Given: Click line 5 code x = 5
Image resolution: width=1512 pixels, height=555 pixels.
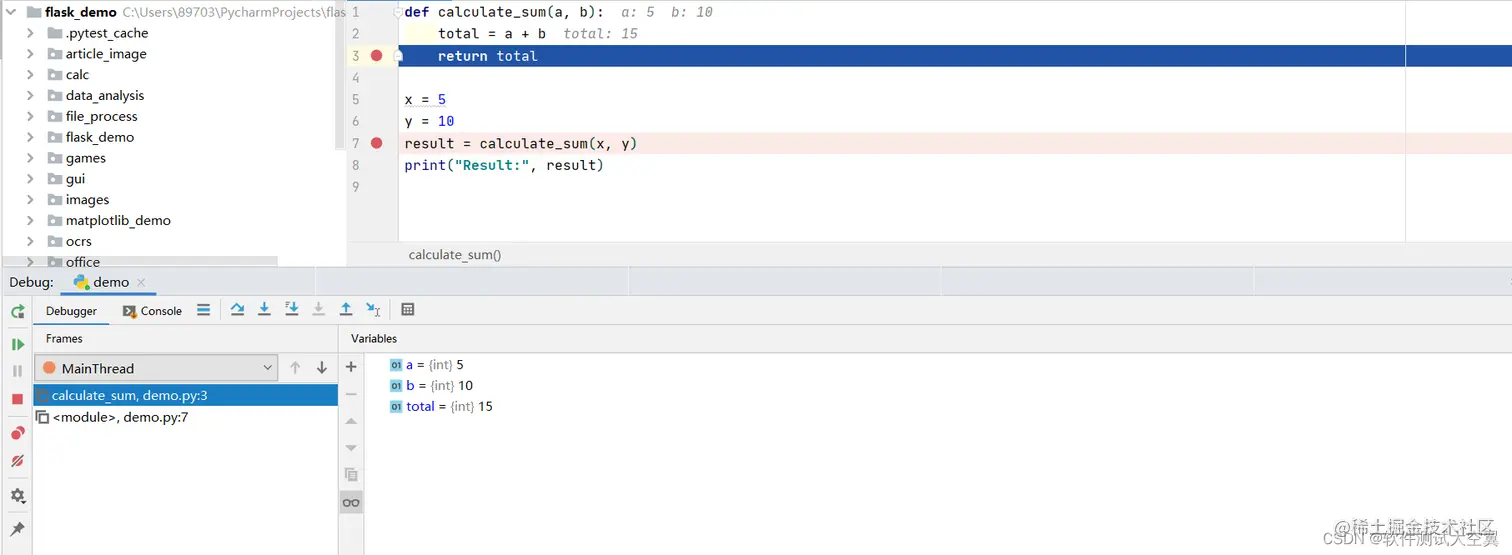Looking at the screenshot, I should tap(425, 99).
